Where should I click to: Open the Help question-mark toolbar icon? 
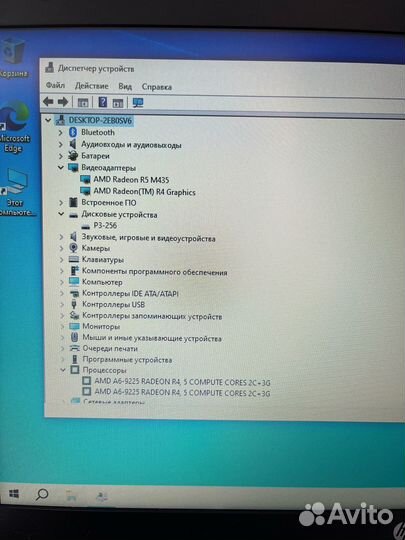(102, 102)
